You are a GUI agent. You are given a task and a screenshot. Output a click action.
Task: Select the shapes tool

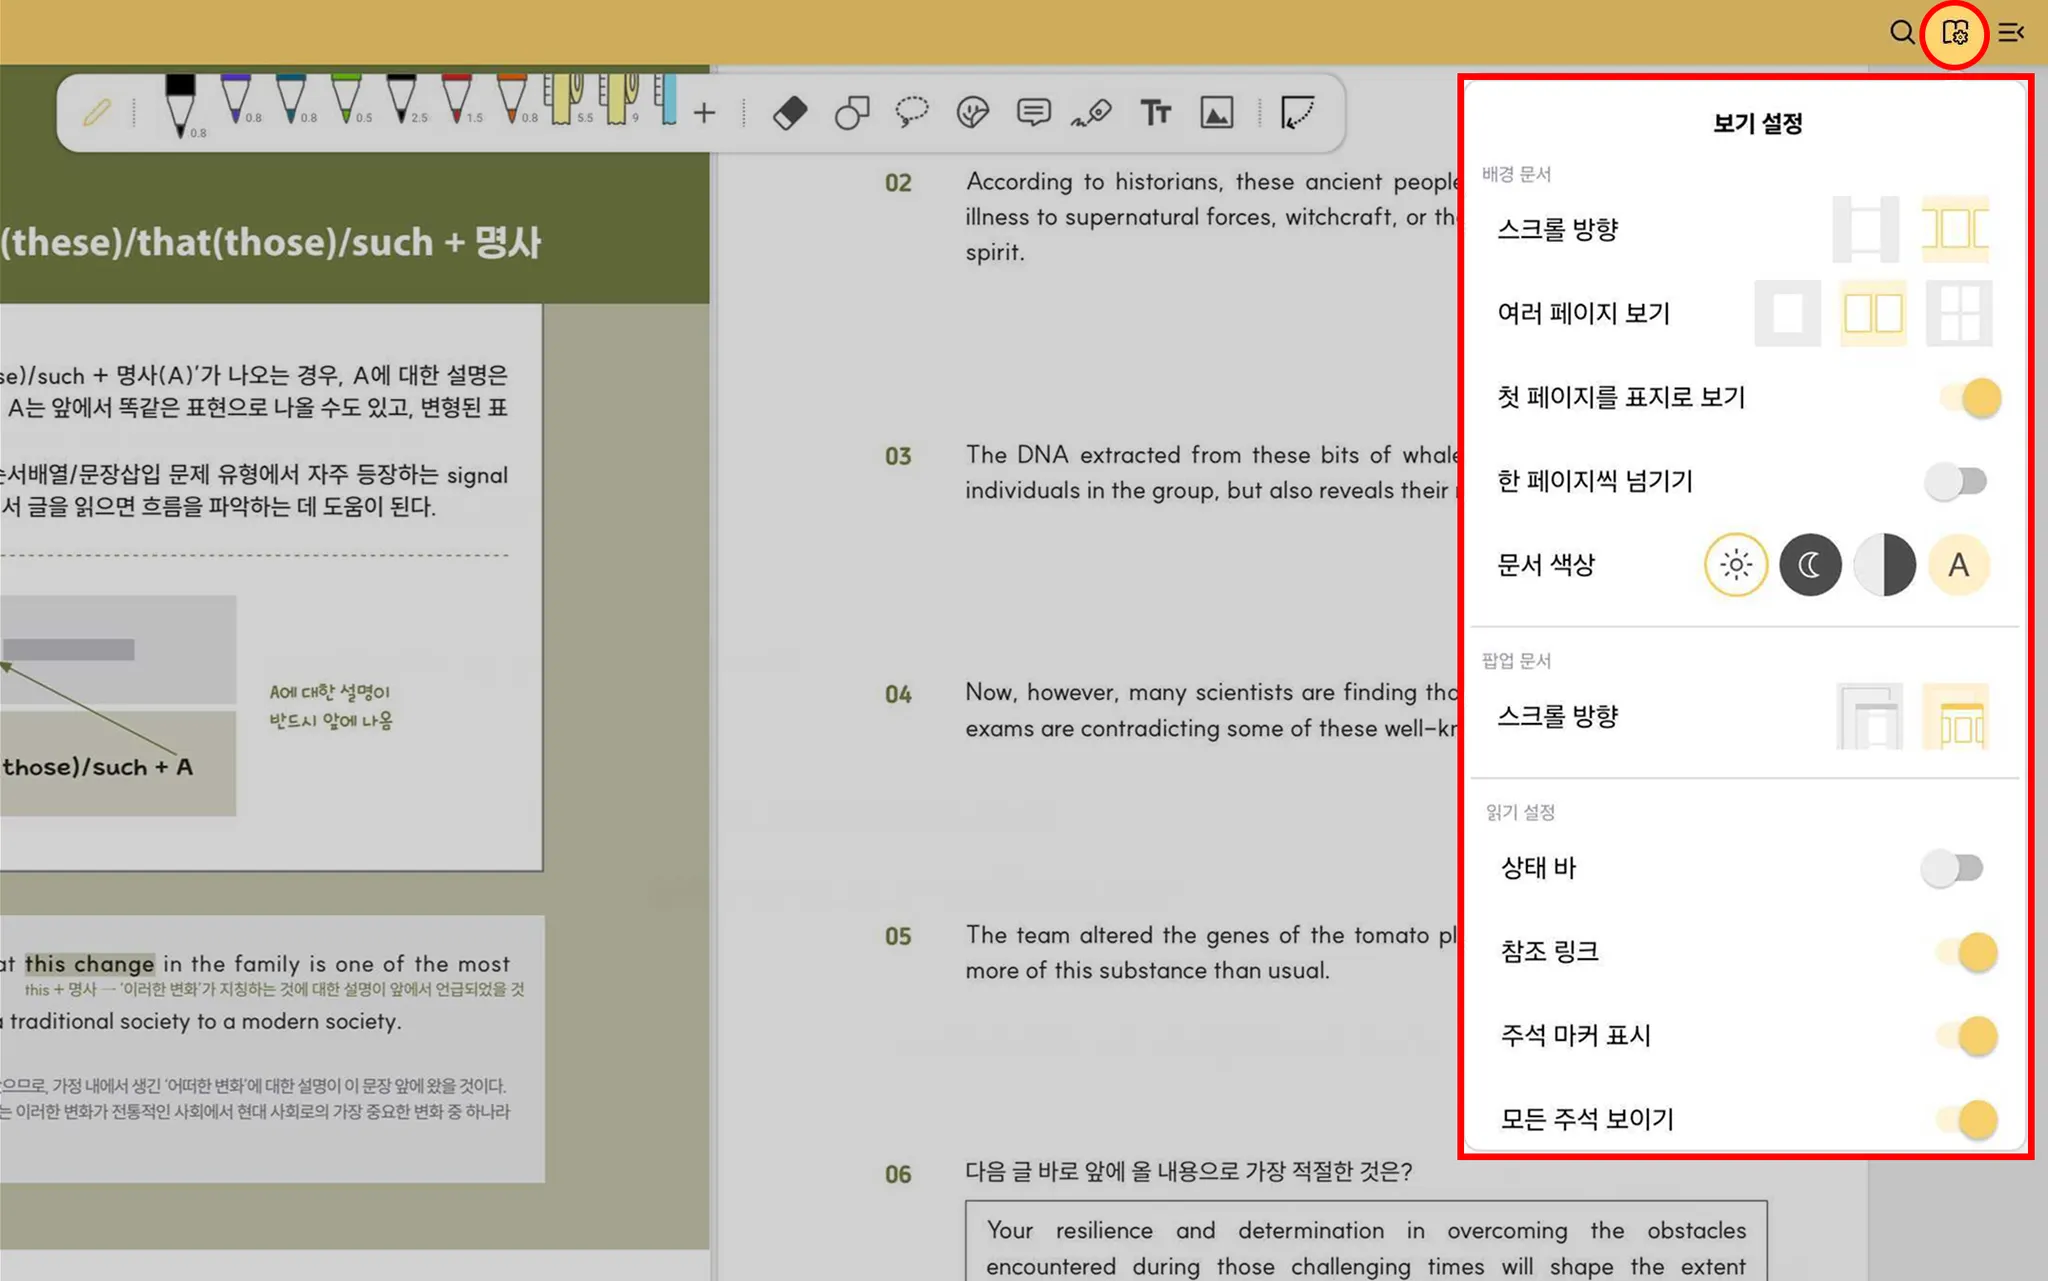pos(851,112)
